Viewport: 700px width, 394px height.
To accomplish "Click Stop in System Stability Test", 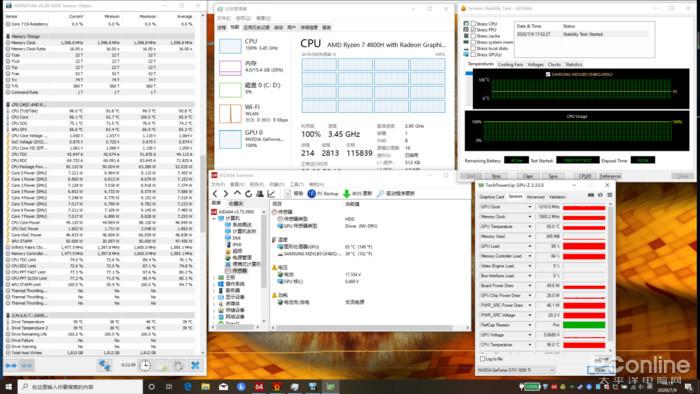I will pos(496,176).
